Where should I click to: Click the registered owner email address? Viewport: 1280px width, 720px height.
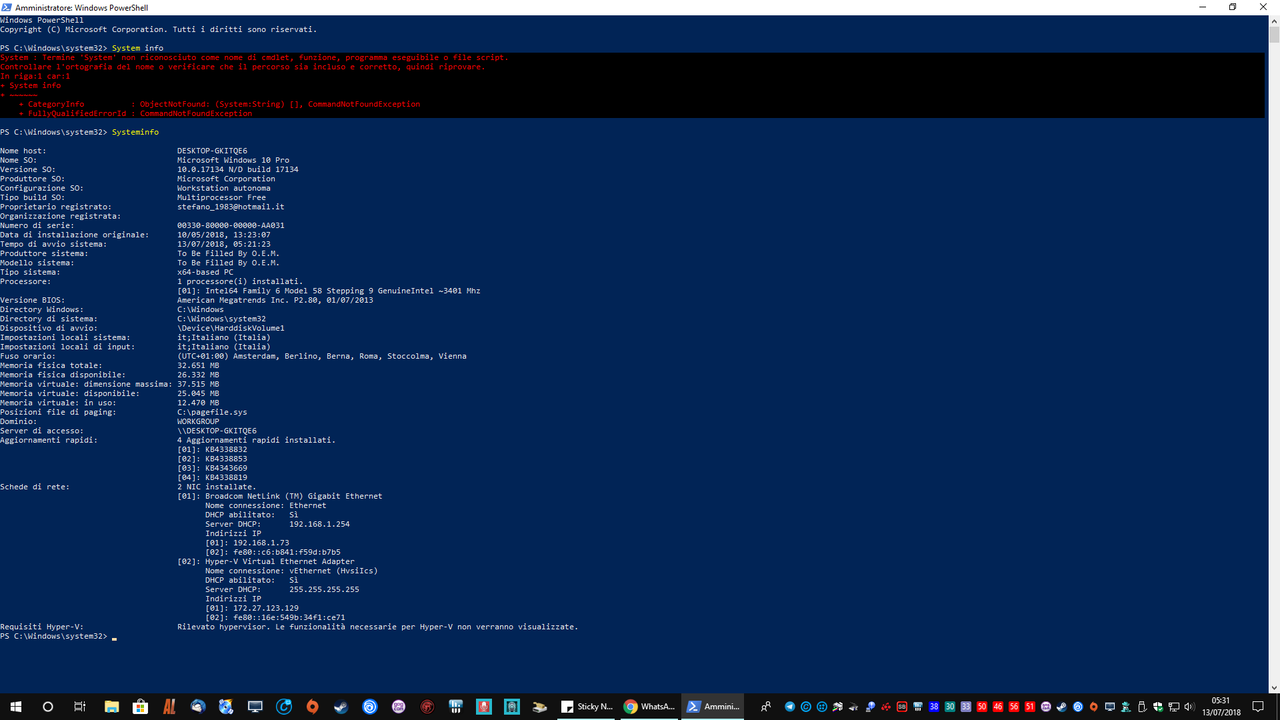coord(231,207)
